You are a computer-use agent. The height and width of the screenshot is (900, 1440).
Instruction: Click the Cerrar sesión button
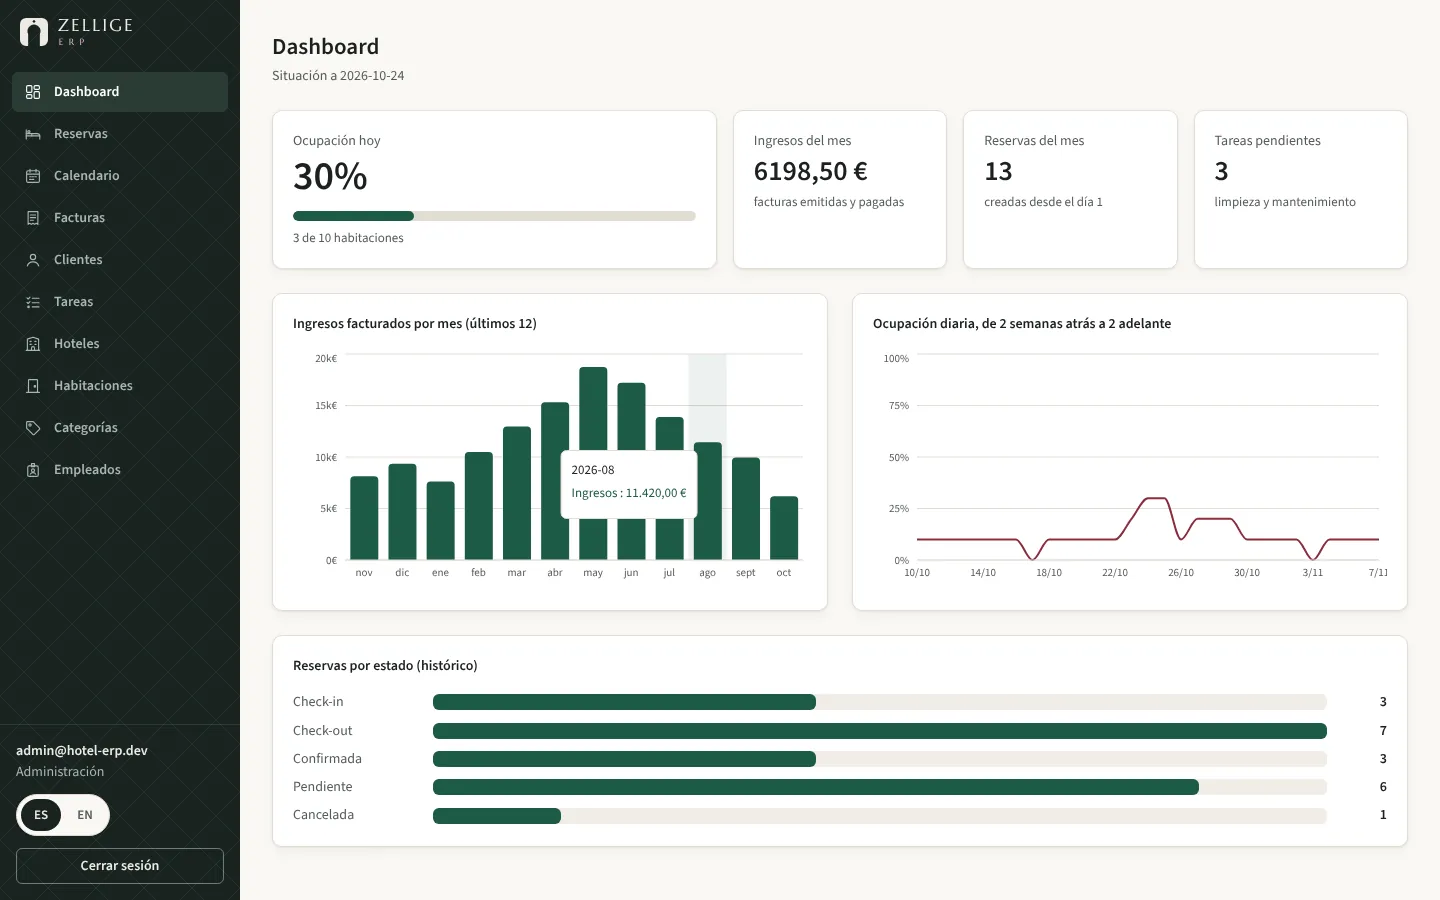[x=120, y=866]
